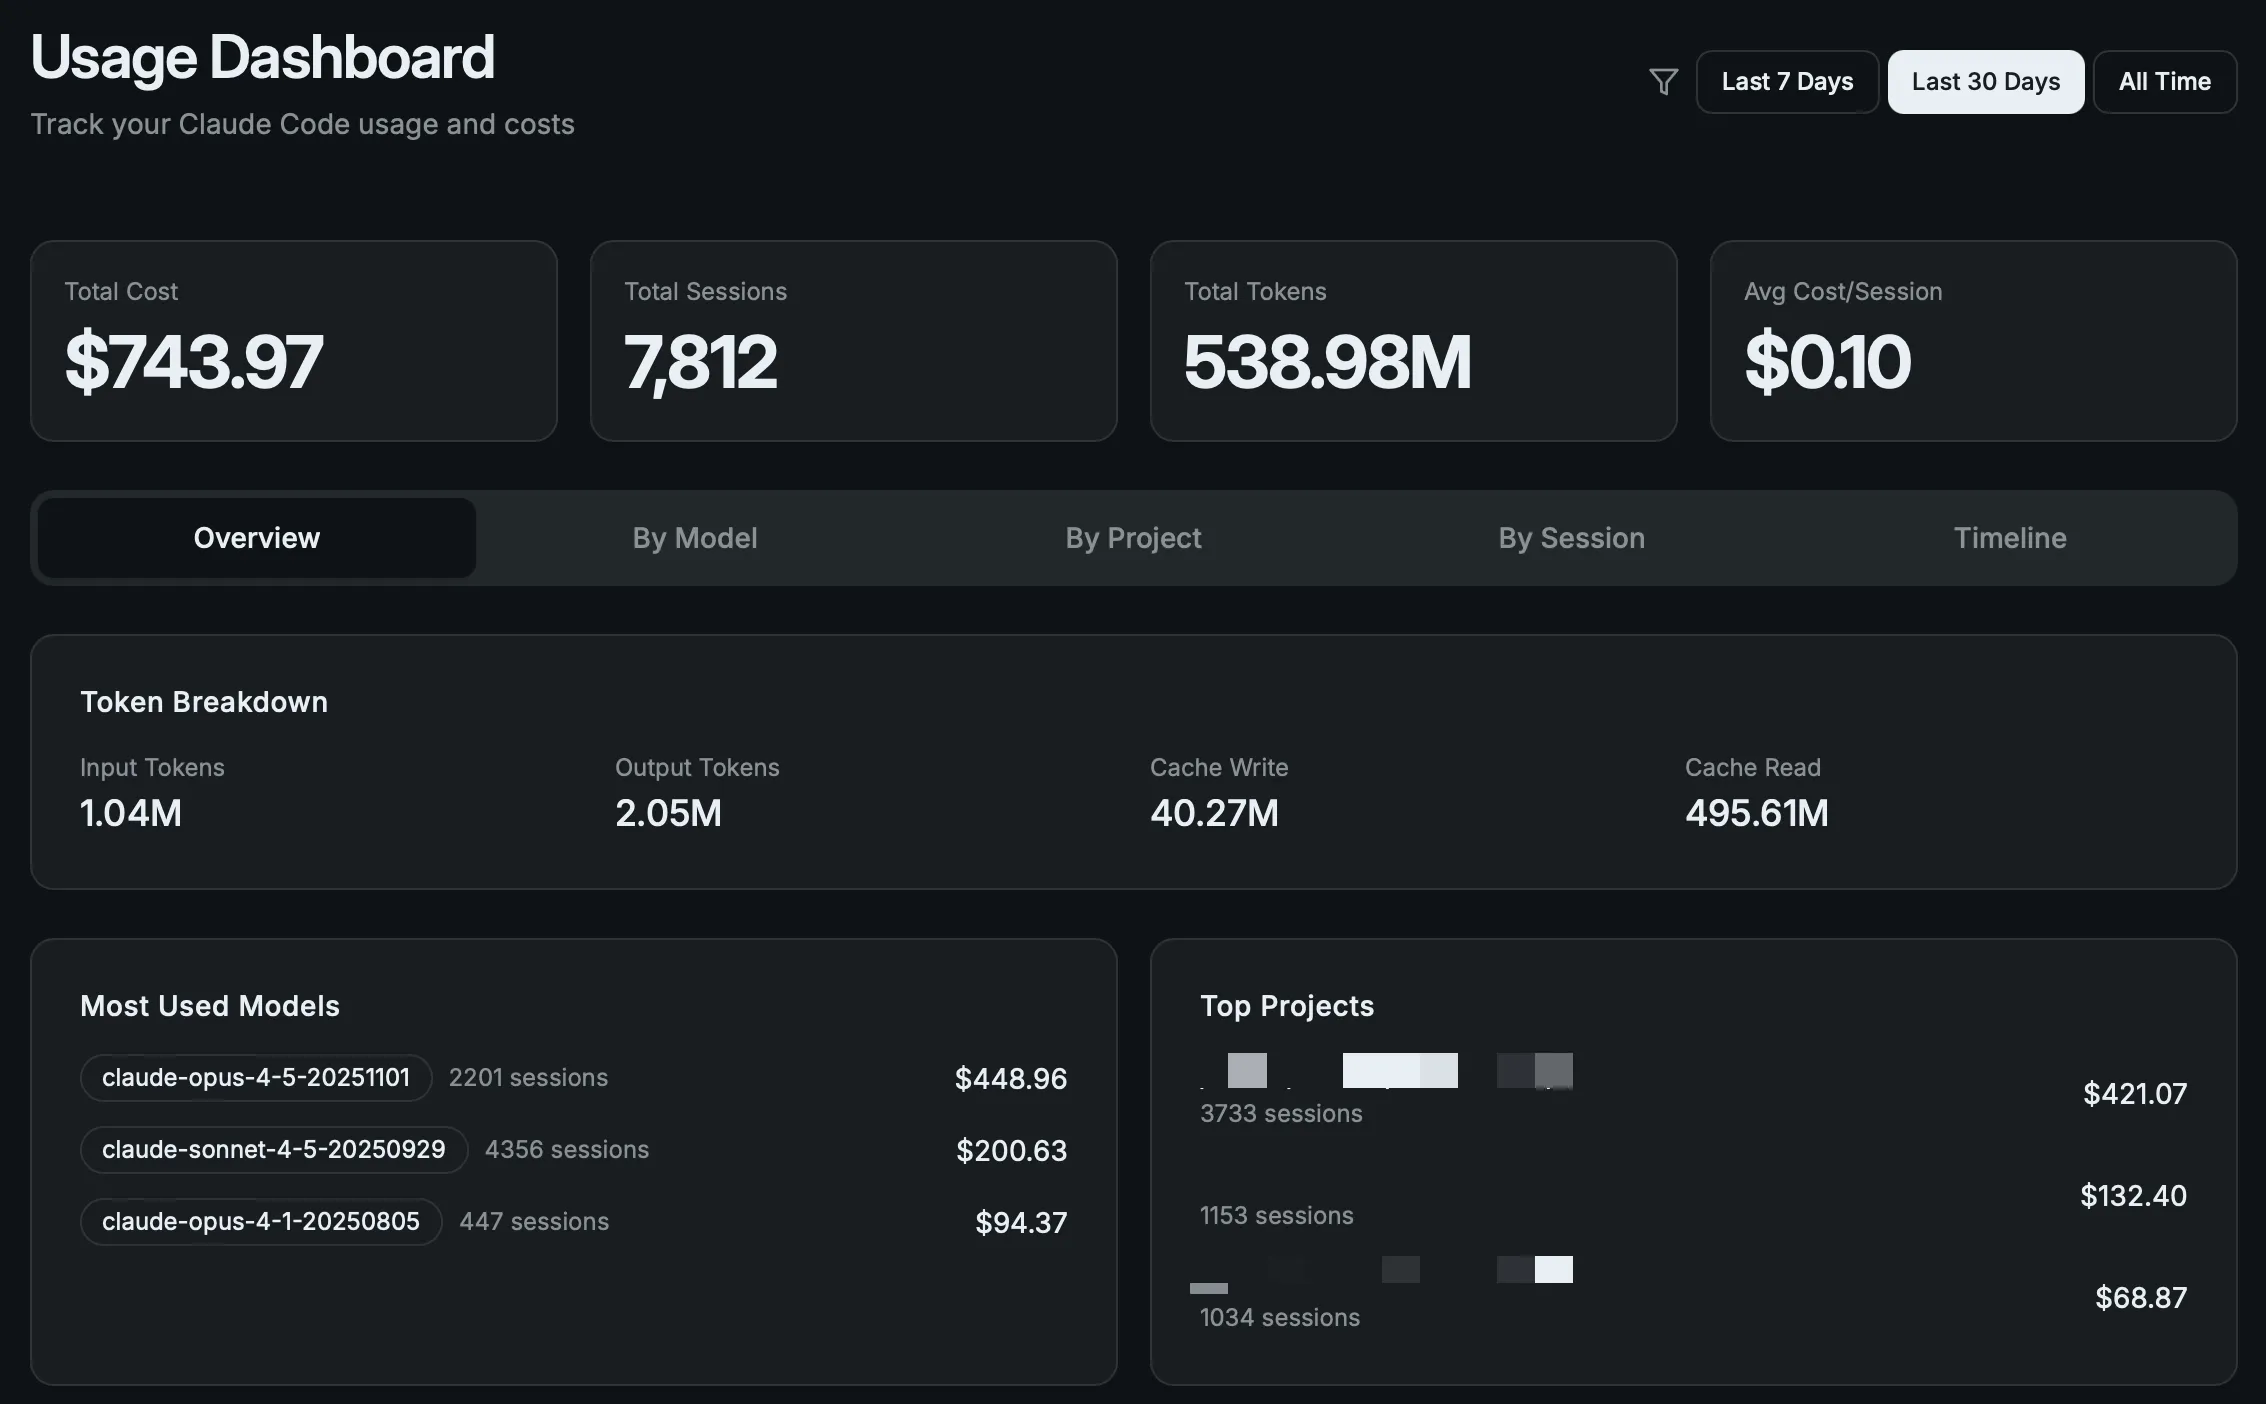
Task: Click the filter funnel icon
Action: click(1663, 82)
